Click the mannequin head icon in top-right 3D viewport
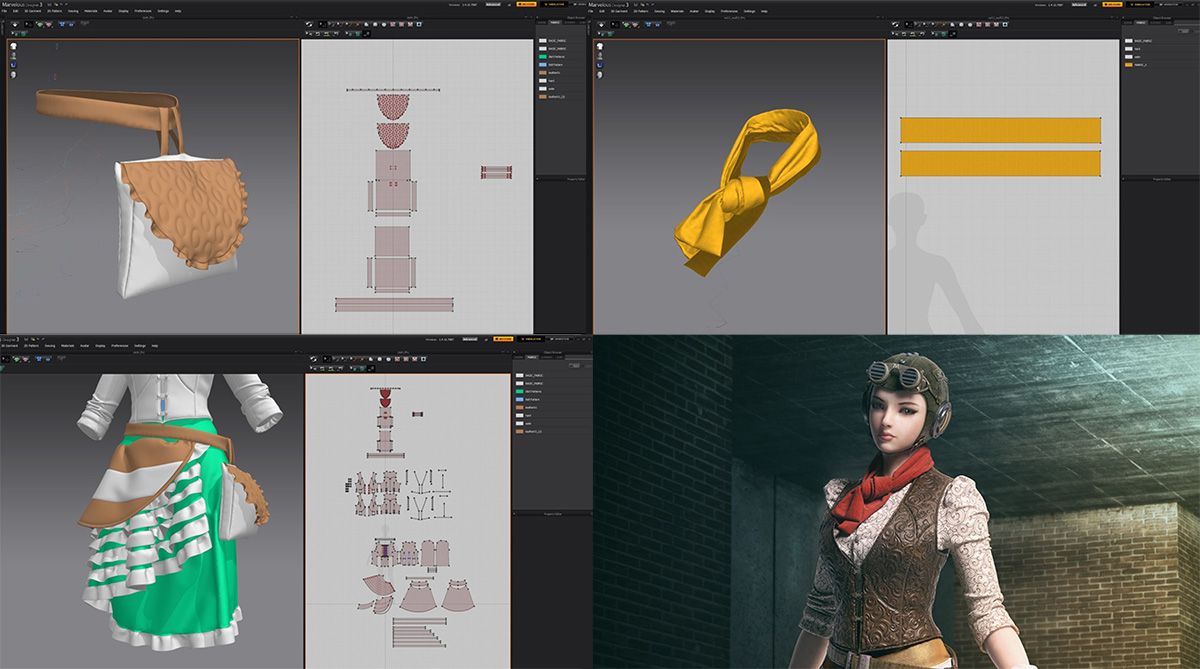This screenshot has width=1200, height=669. pyautogui.click(x=600, y=75)
